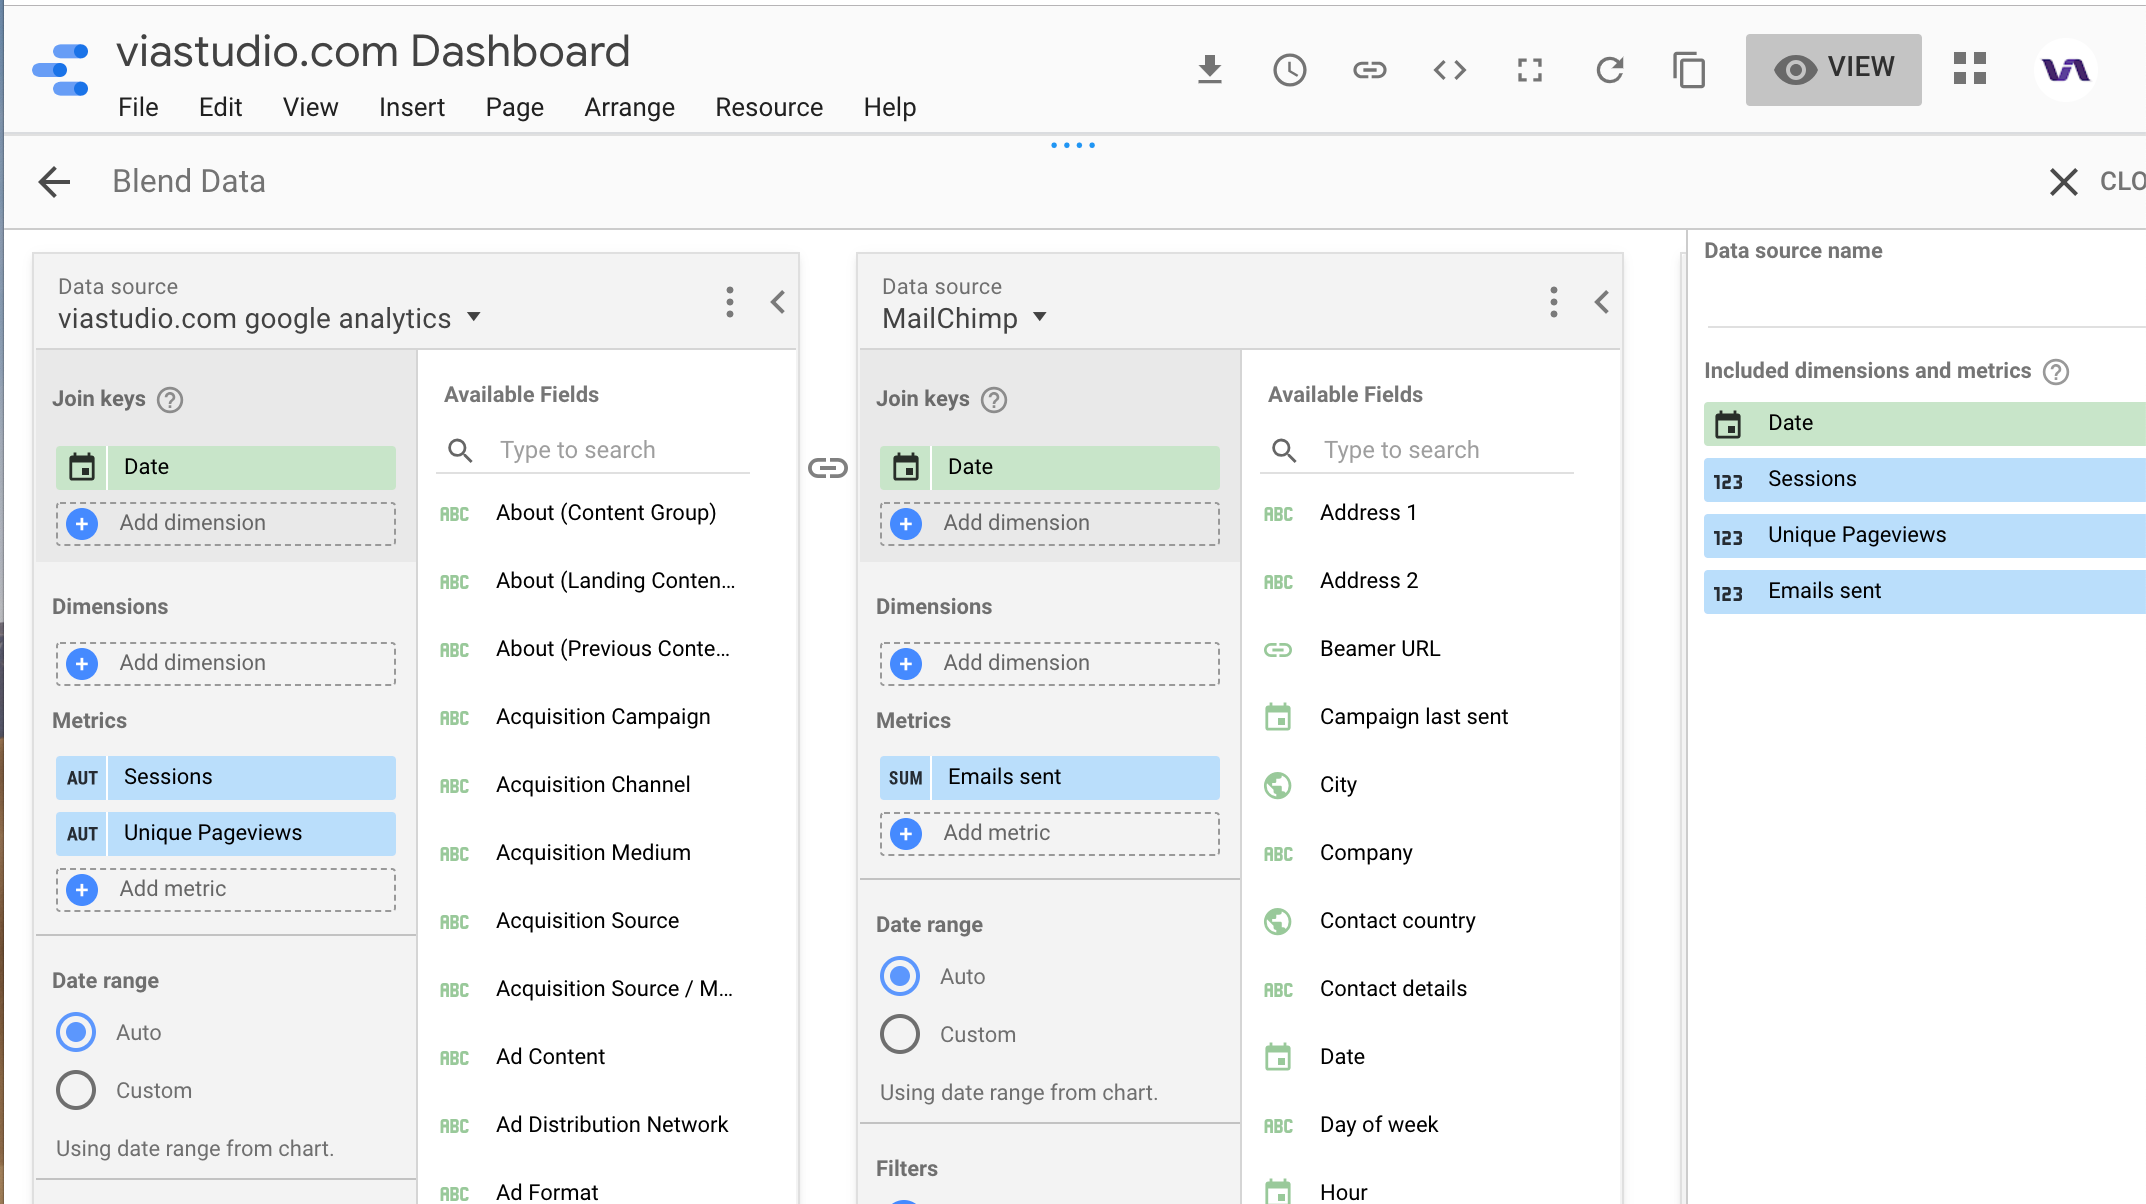Click the download report icon
Screen dimensions: 2146x1204
1210,70
